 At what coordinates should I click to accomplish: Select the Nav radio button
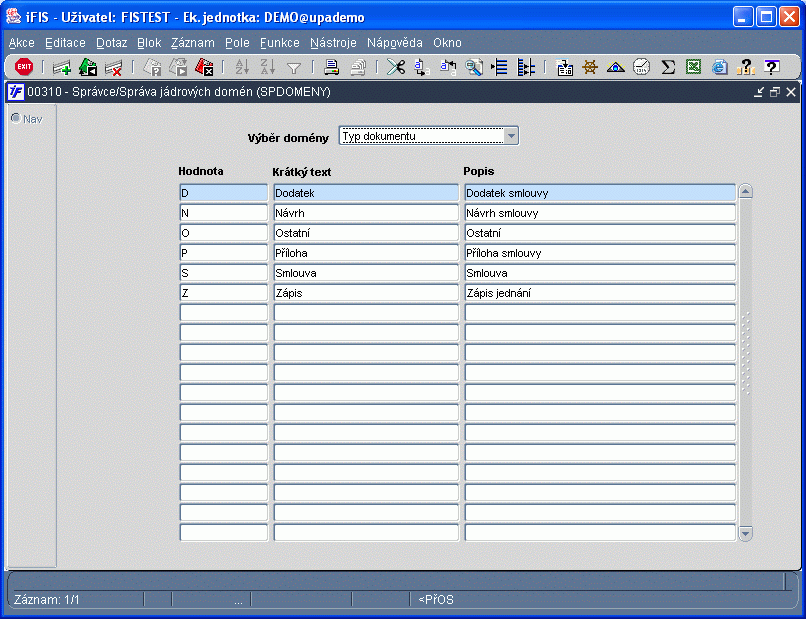pos(16,118)
